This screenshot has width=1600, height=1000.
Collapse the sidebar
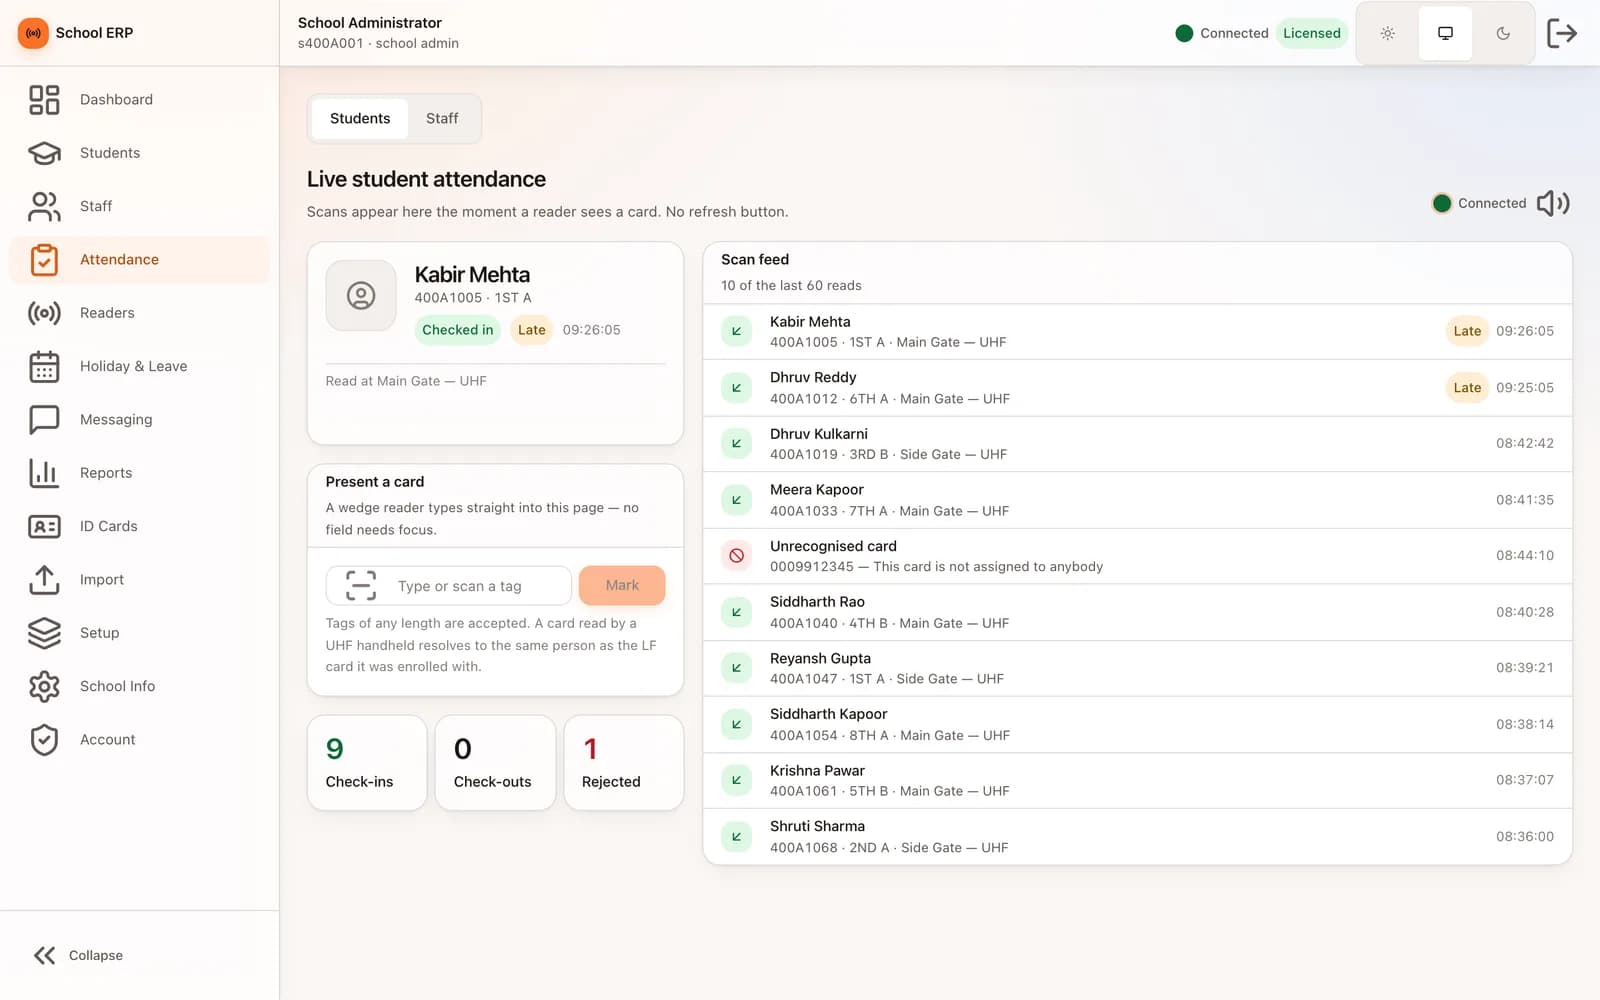coord(78,955)
